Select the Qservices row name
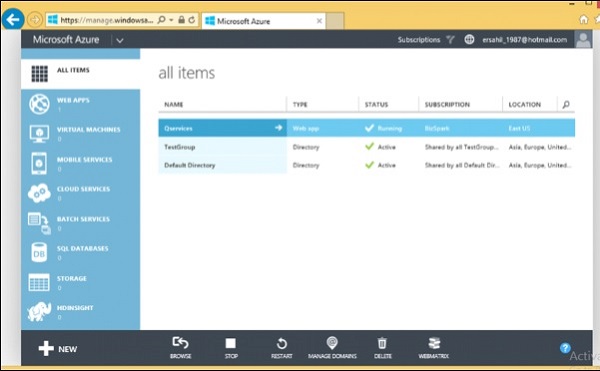 178,128
